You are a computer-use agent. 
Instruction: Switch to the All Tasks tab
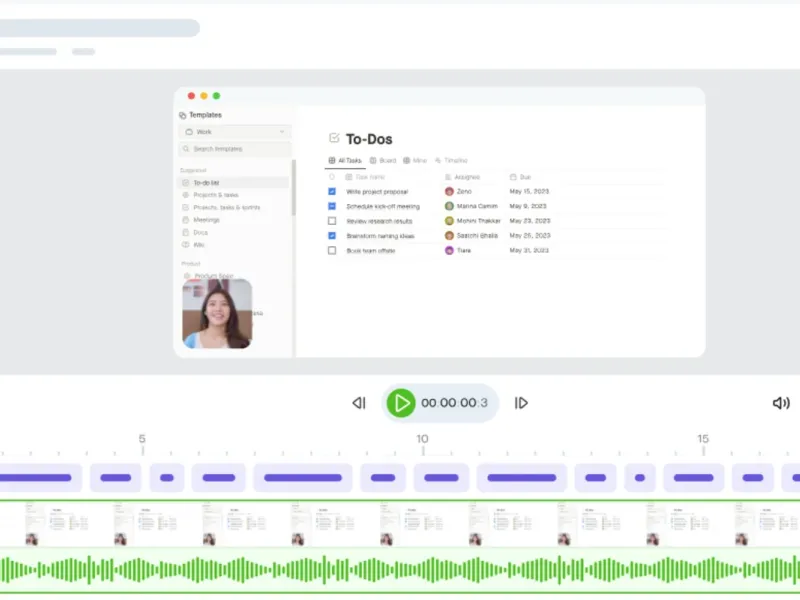(345, 160)
